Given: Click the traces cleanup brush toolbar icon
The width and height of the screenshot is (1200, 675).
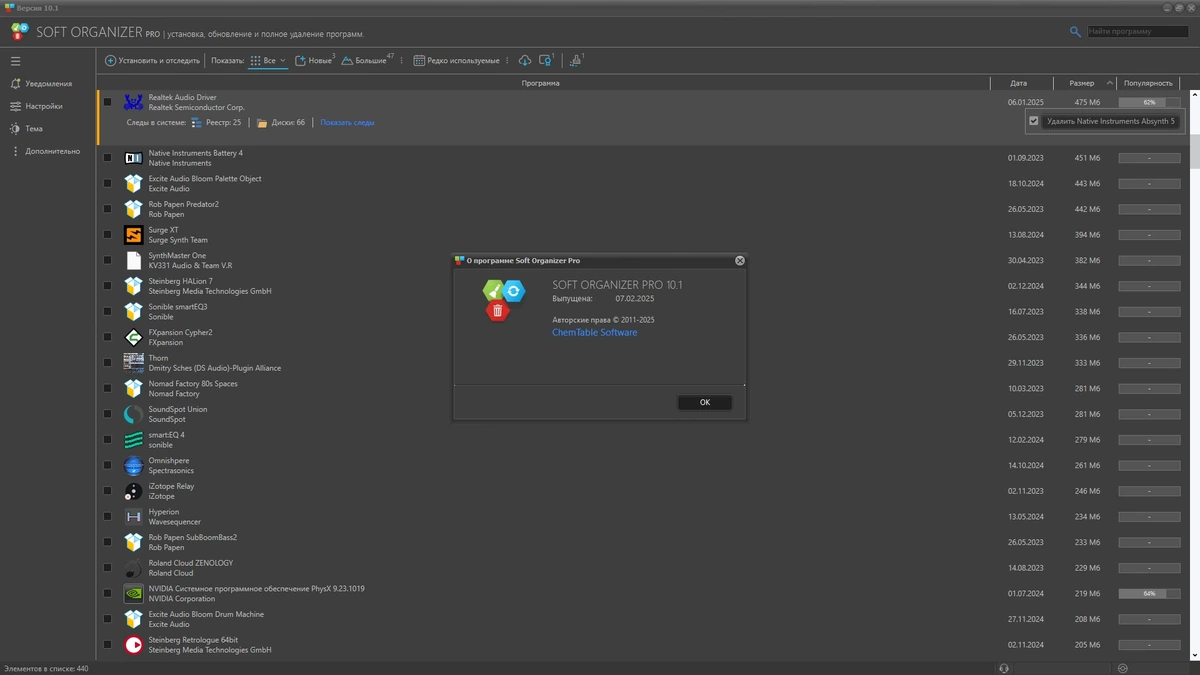Looking at the screenshot, I should [575, 61].
